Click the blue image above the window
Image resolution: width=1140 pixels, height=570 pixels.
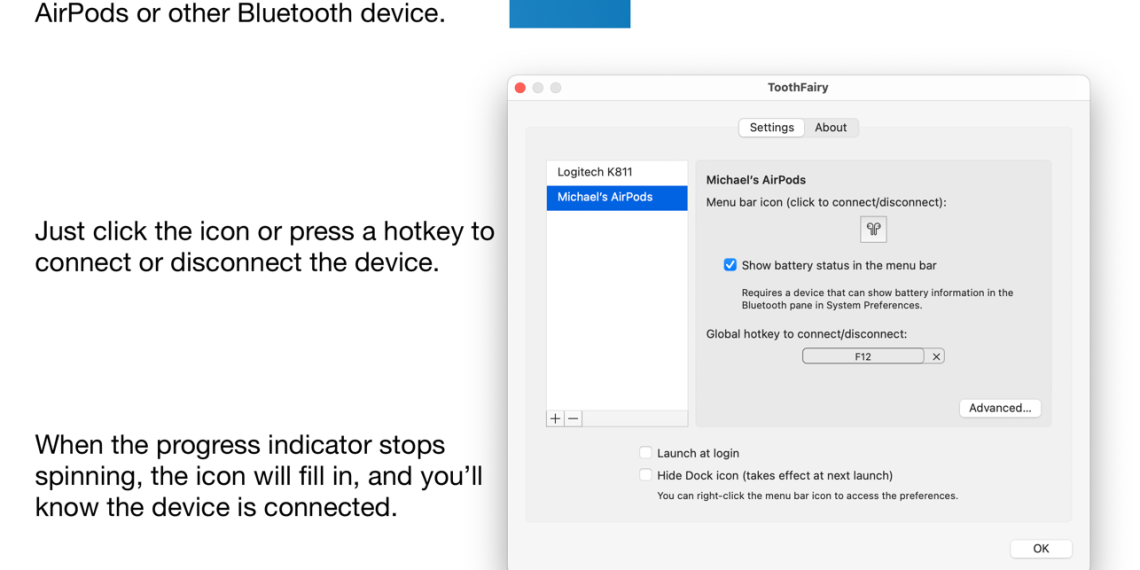pos(569,13)
